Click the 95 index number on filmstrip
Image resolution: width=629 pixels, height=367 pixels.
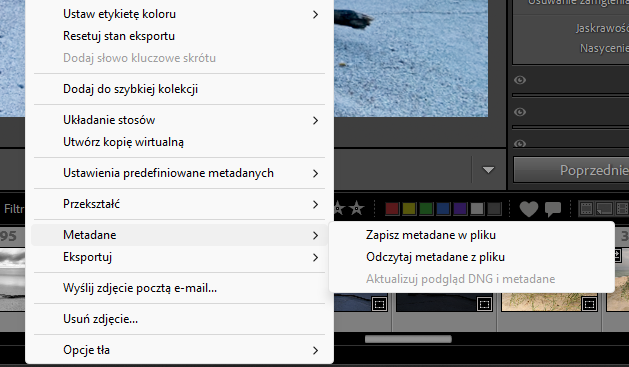(8, 236)
